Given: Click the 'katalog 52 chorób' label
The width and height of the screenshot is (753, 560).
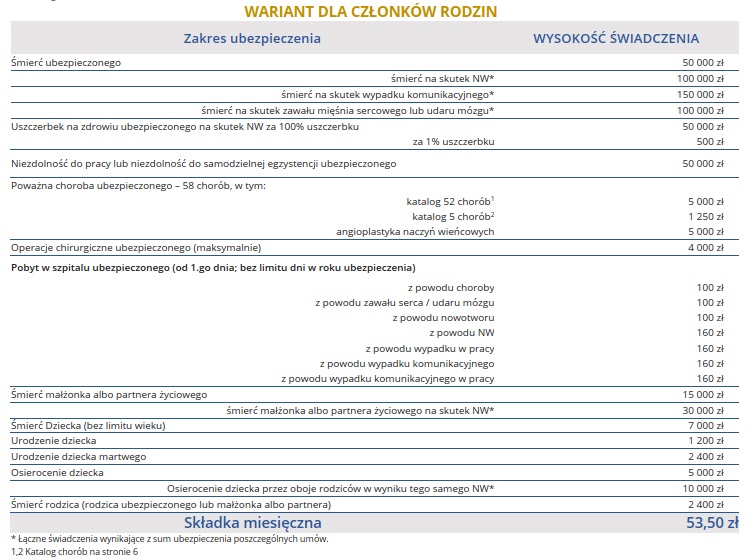Looking at the screenshot, I should tap(450, 201).
